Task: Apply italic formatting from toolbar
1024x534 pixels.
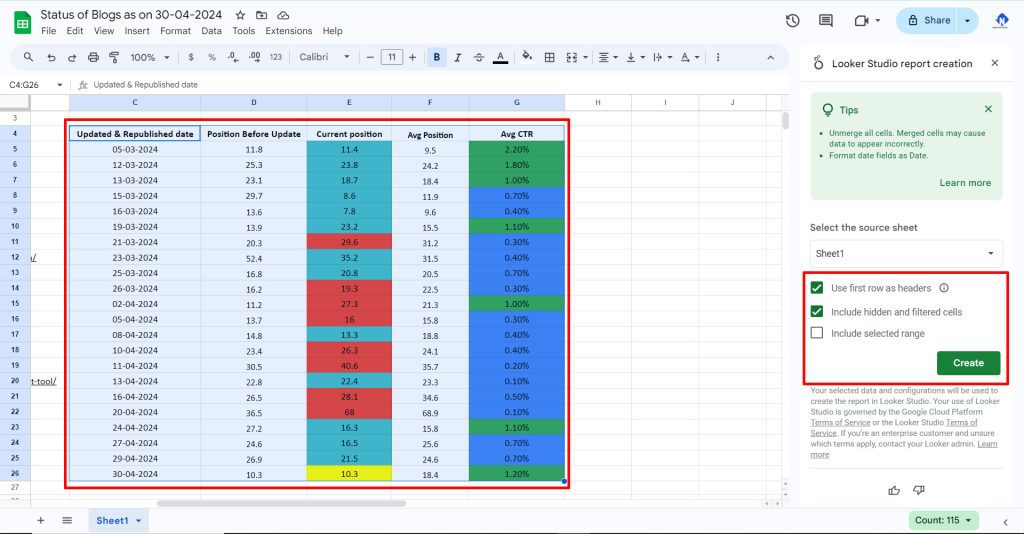Action: pyautogui.click(x=457, y=57)
